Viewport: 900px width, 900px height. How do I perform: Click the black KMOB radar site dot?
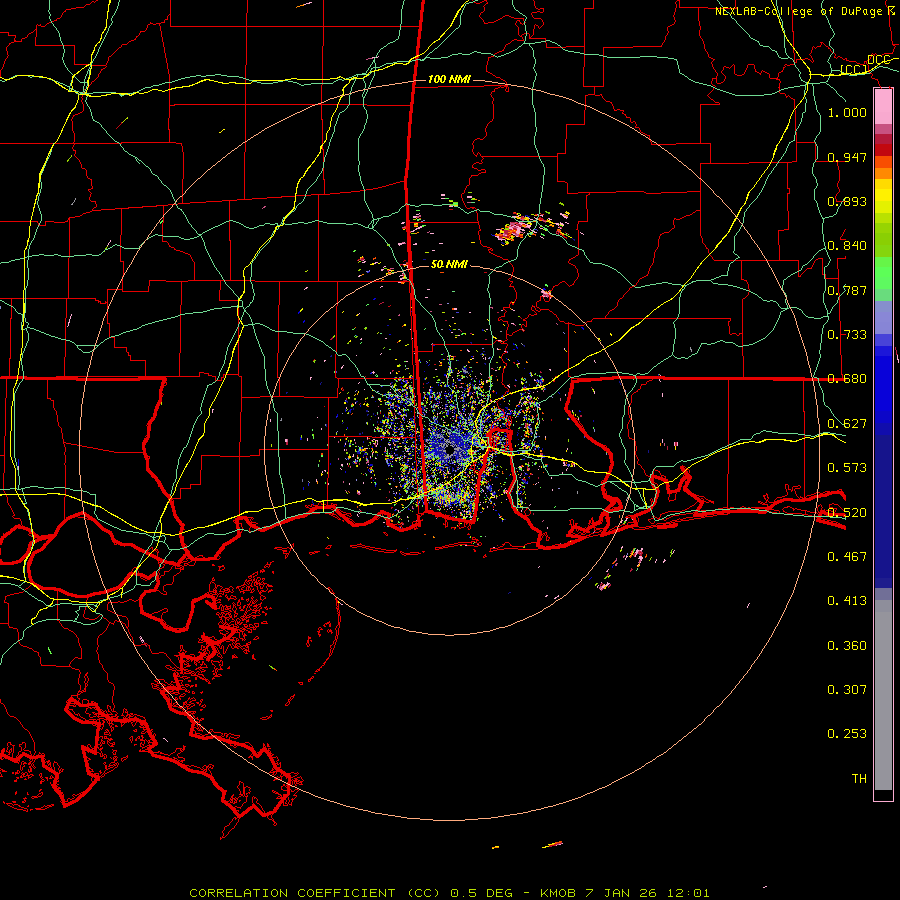tap(449, 450)
